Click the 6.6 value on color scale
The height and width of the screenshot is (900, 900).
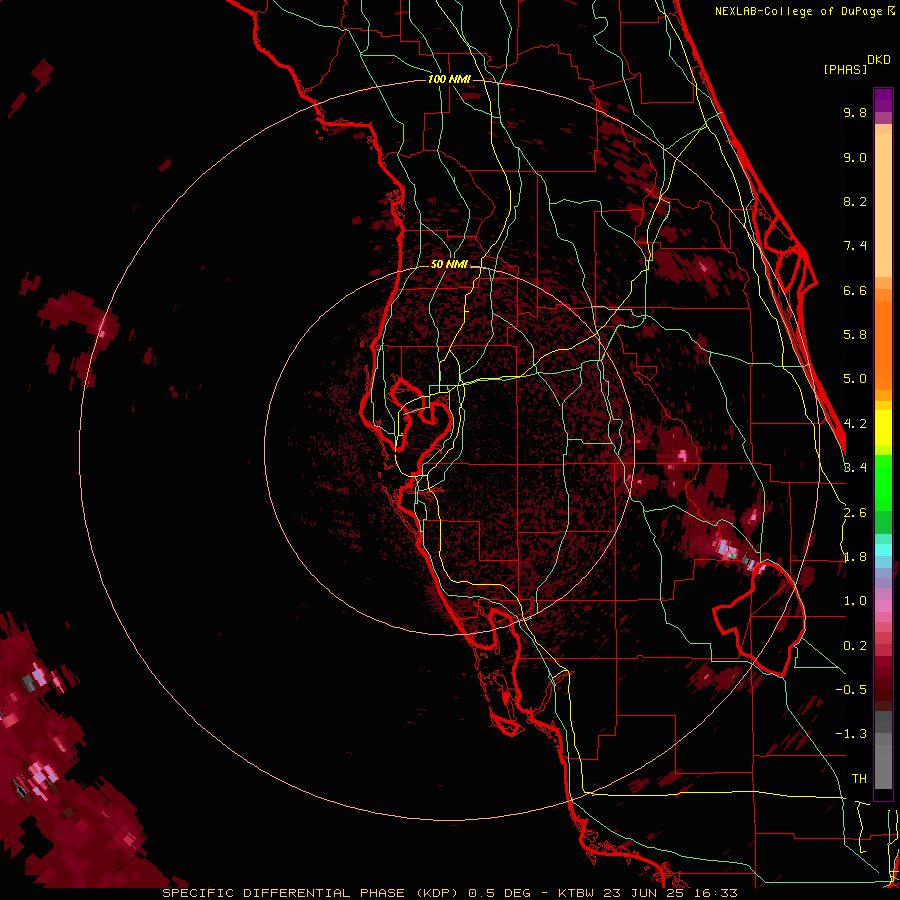(855, 290)
